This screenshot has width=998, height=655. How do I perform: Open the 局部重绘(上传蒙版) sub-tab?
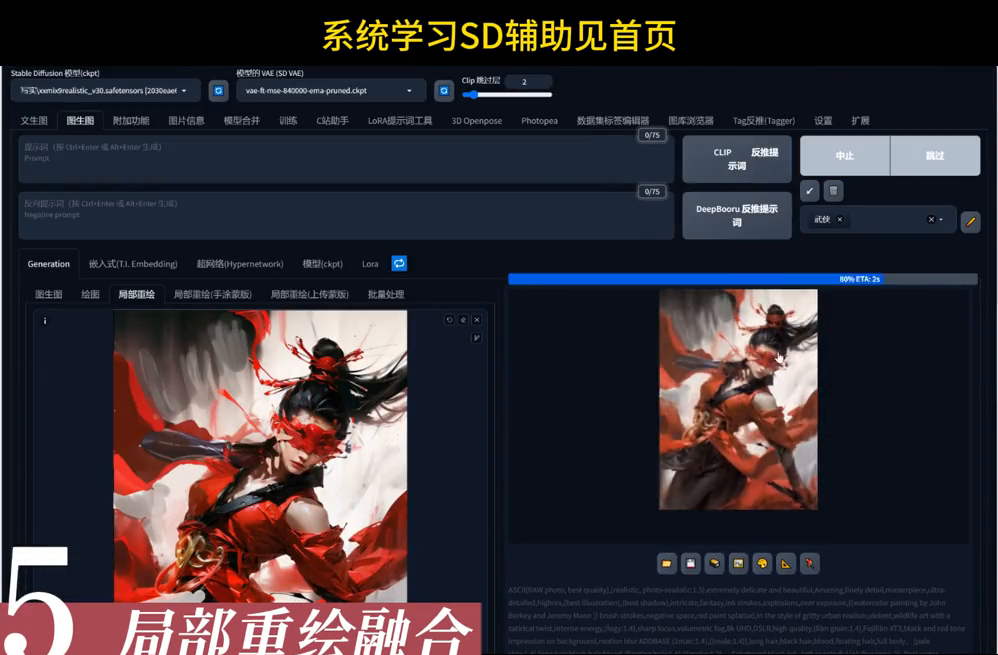tap(310, 294)
